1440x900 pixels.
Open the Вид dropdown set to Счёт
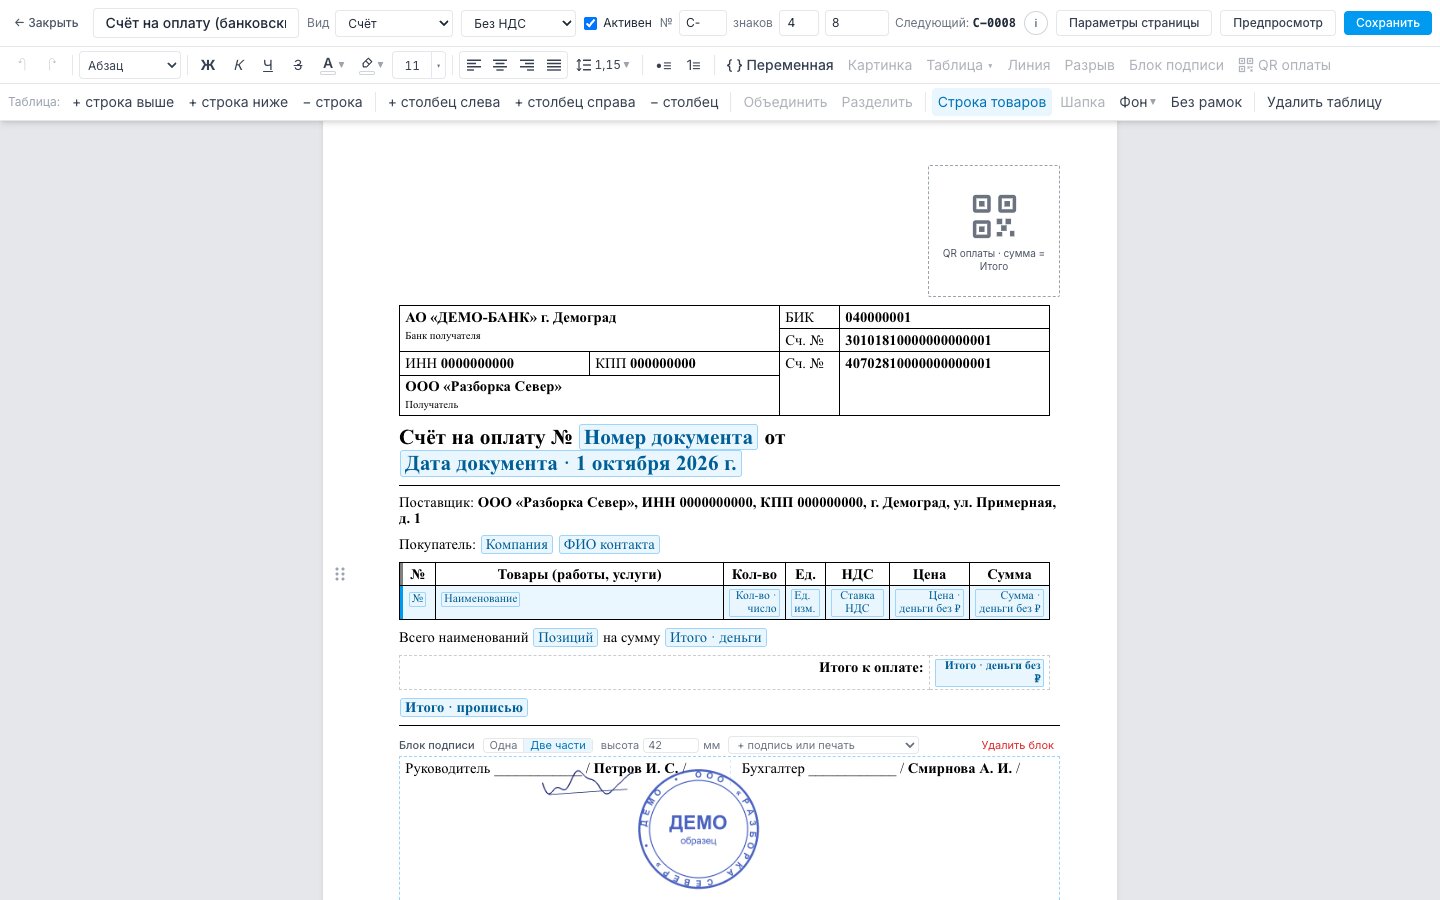pyautogui.click(x=394, y=23)
